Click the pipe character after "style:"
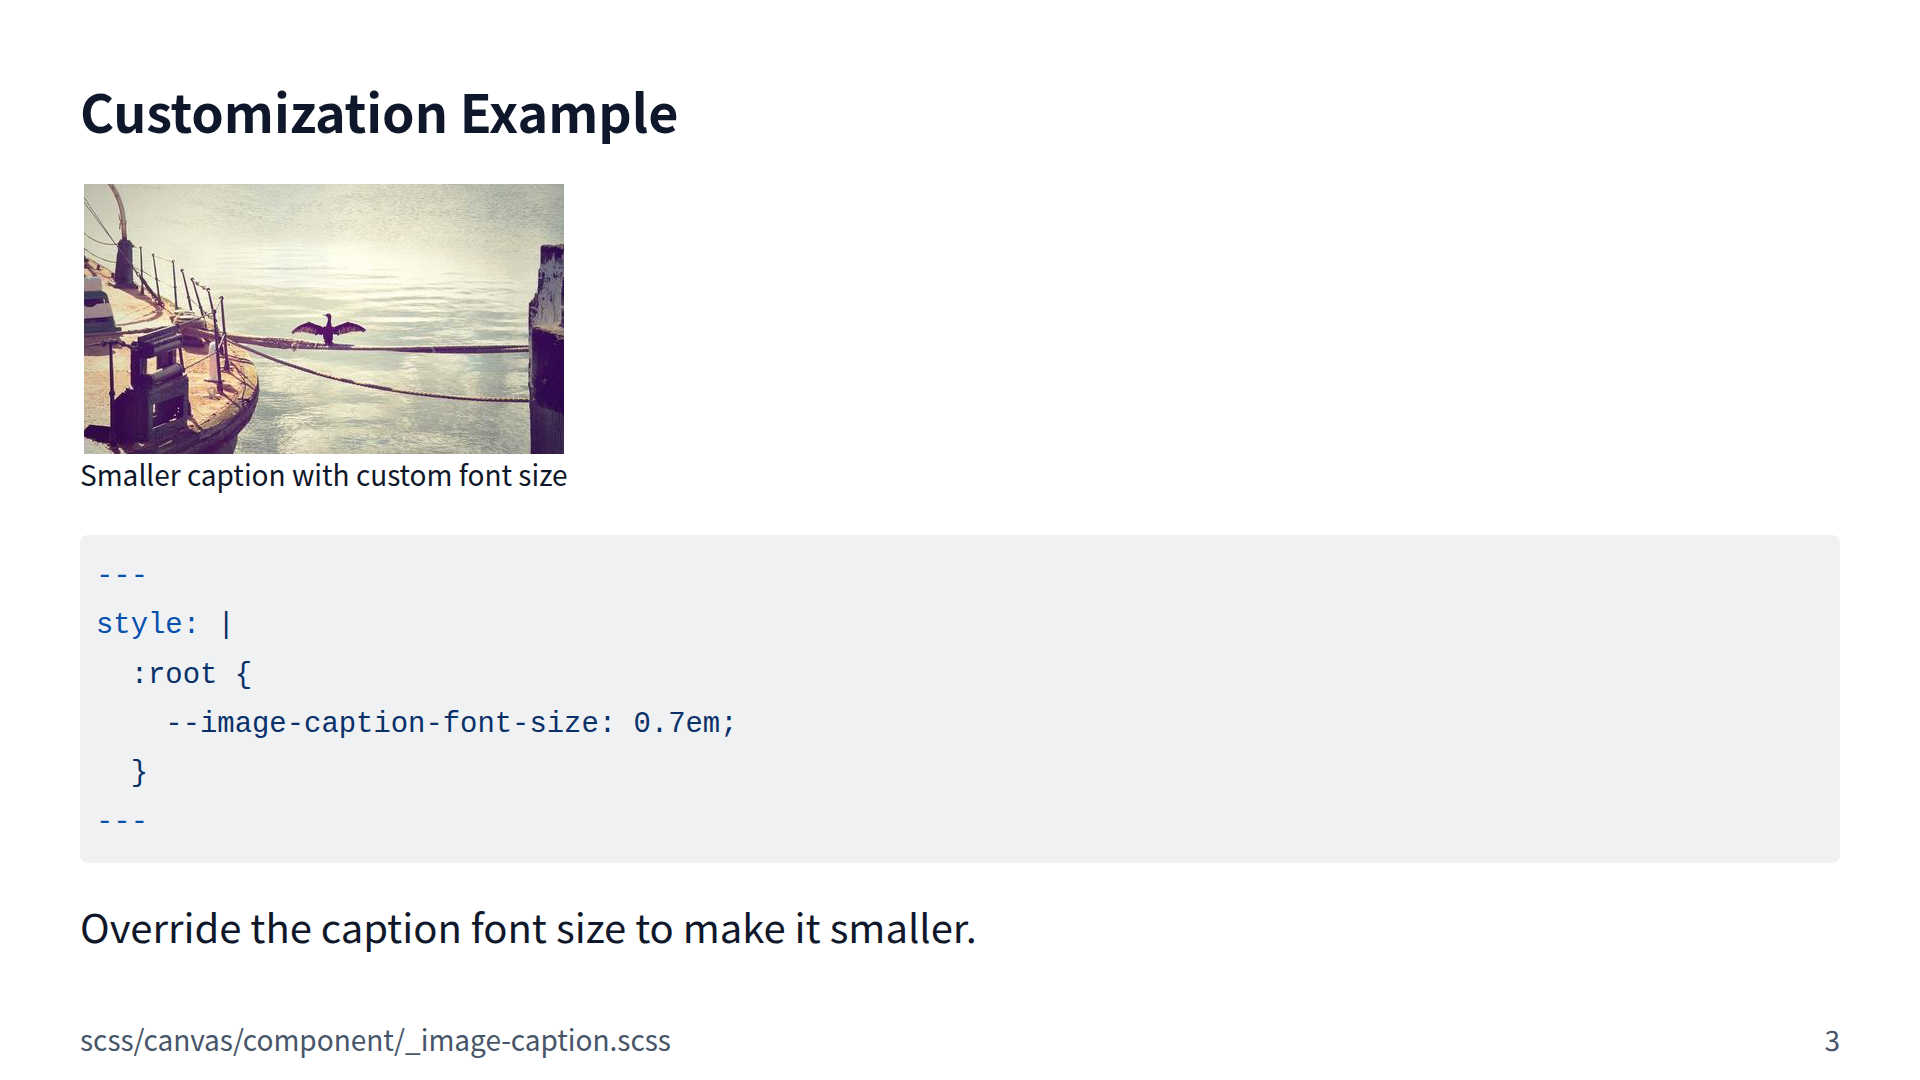The height and width of the screenshot is (1080, 1920). 226,624
